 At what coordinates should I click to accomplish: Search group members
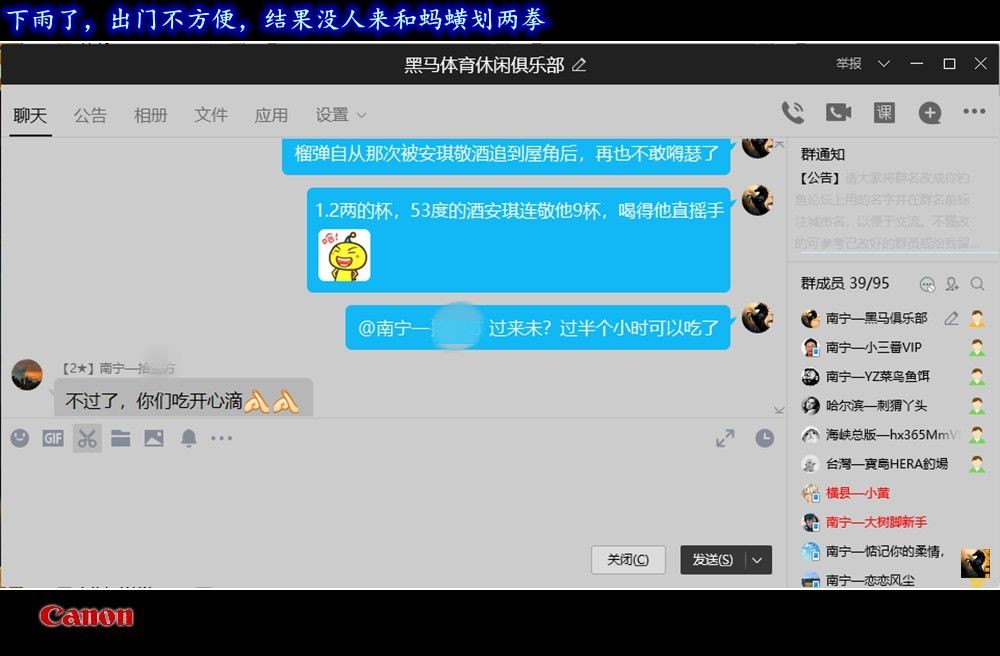pos(977,284)
